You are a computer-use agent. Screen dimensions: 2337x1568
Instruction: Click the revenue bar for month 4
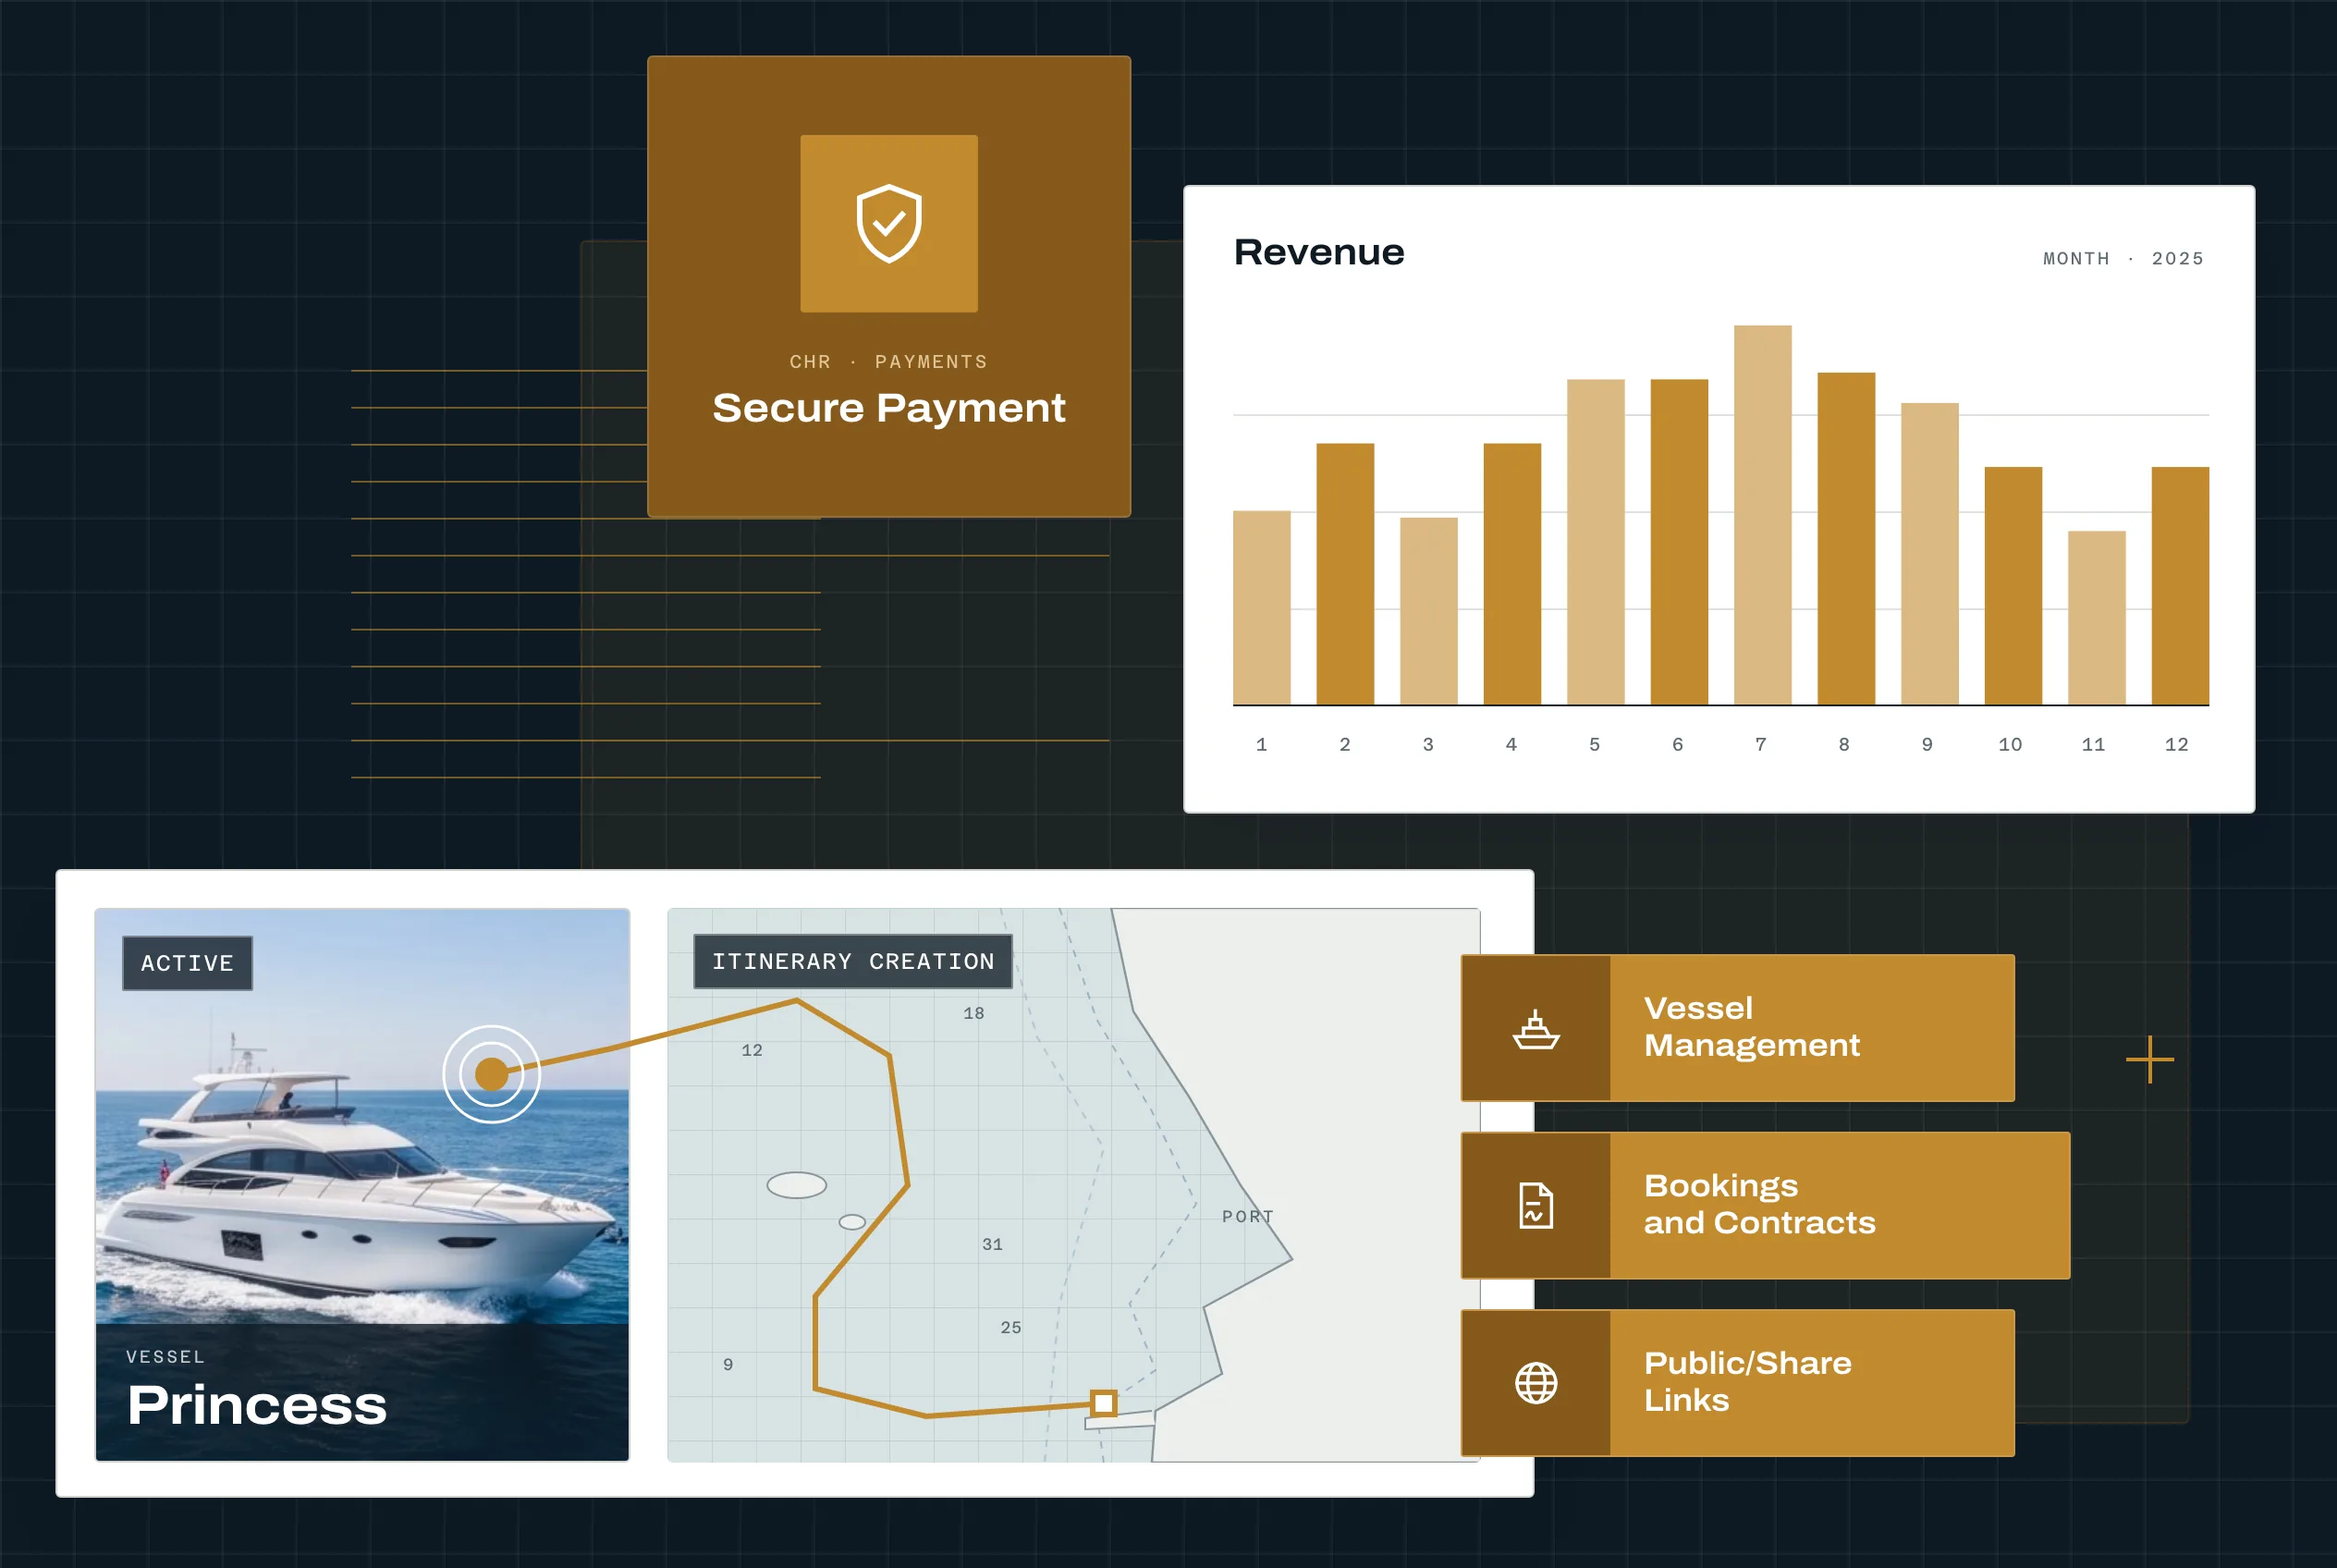pos(1512,574)
